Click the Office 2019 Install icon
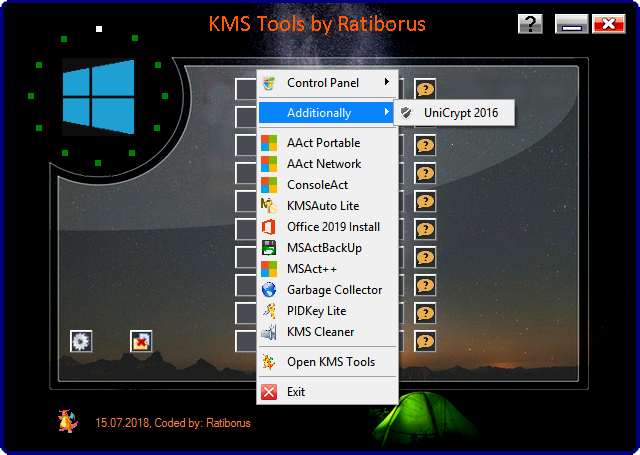 coord(268,227)
